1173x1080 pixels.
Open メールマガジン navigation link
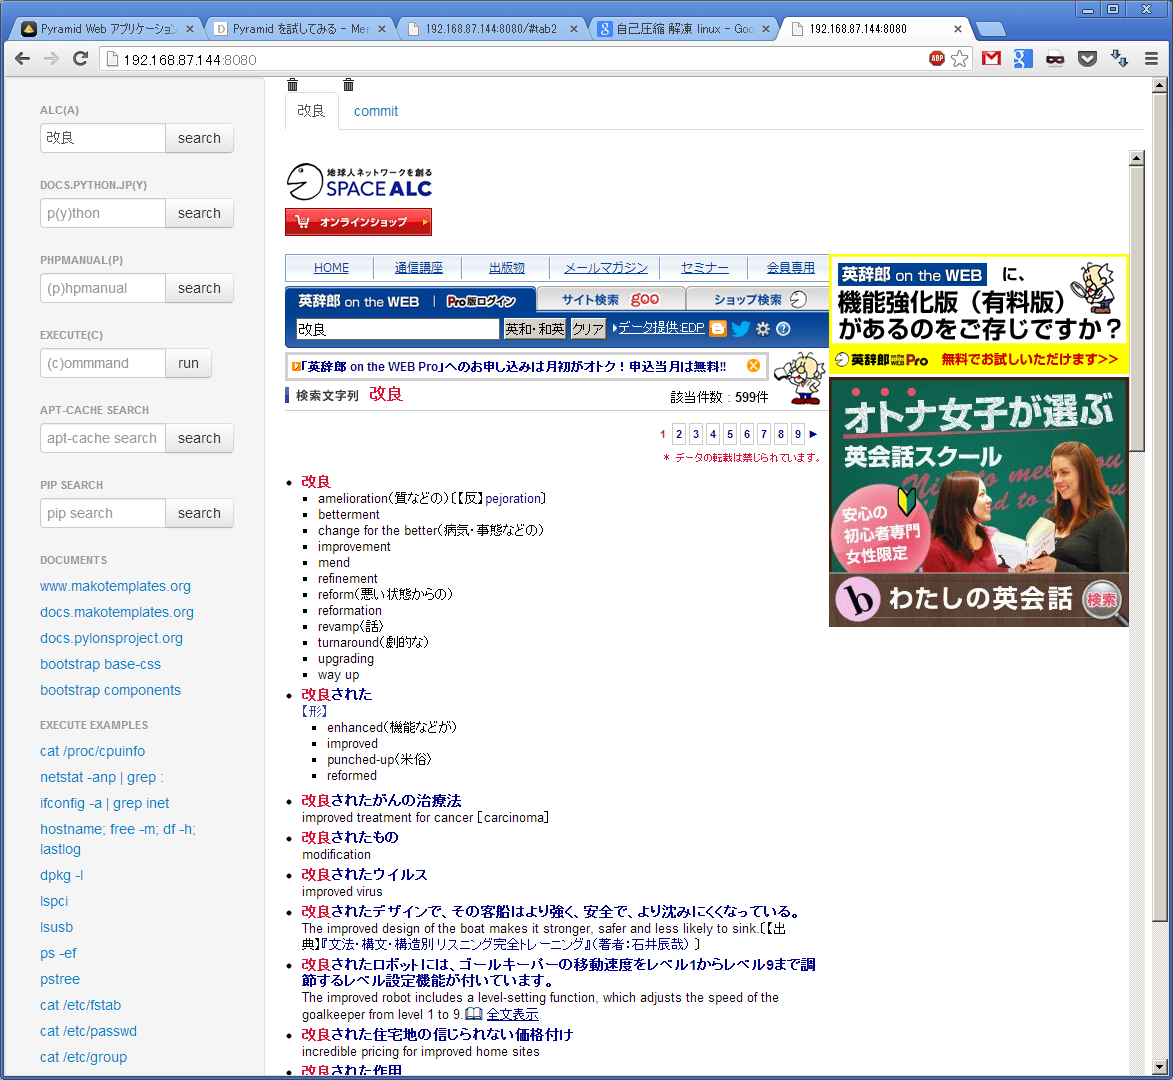(606, 268)
